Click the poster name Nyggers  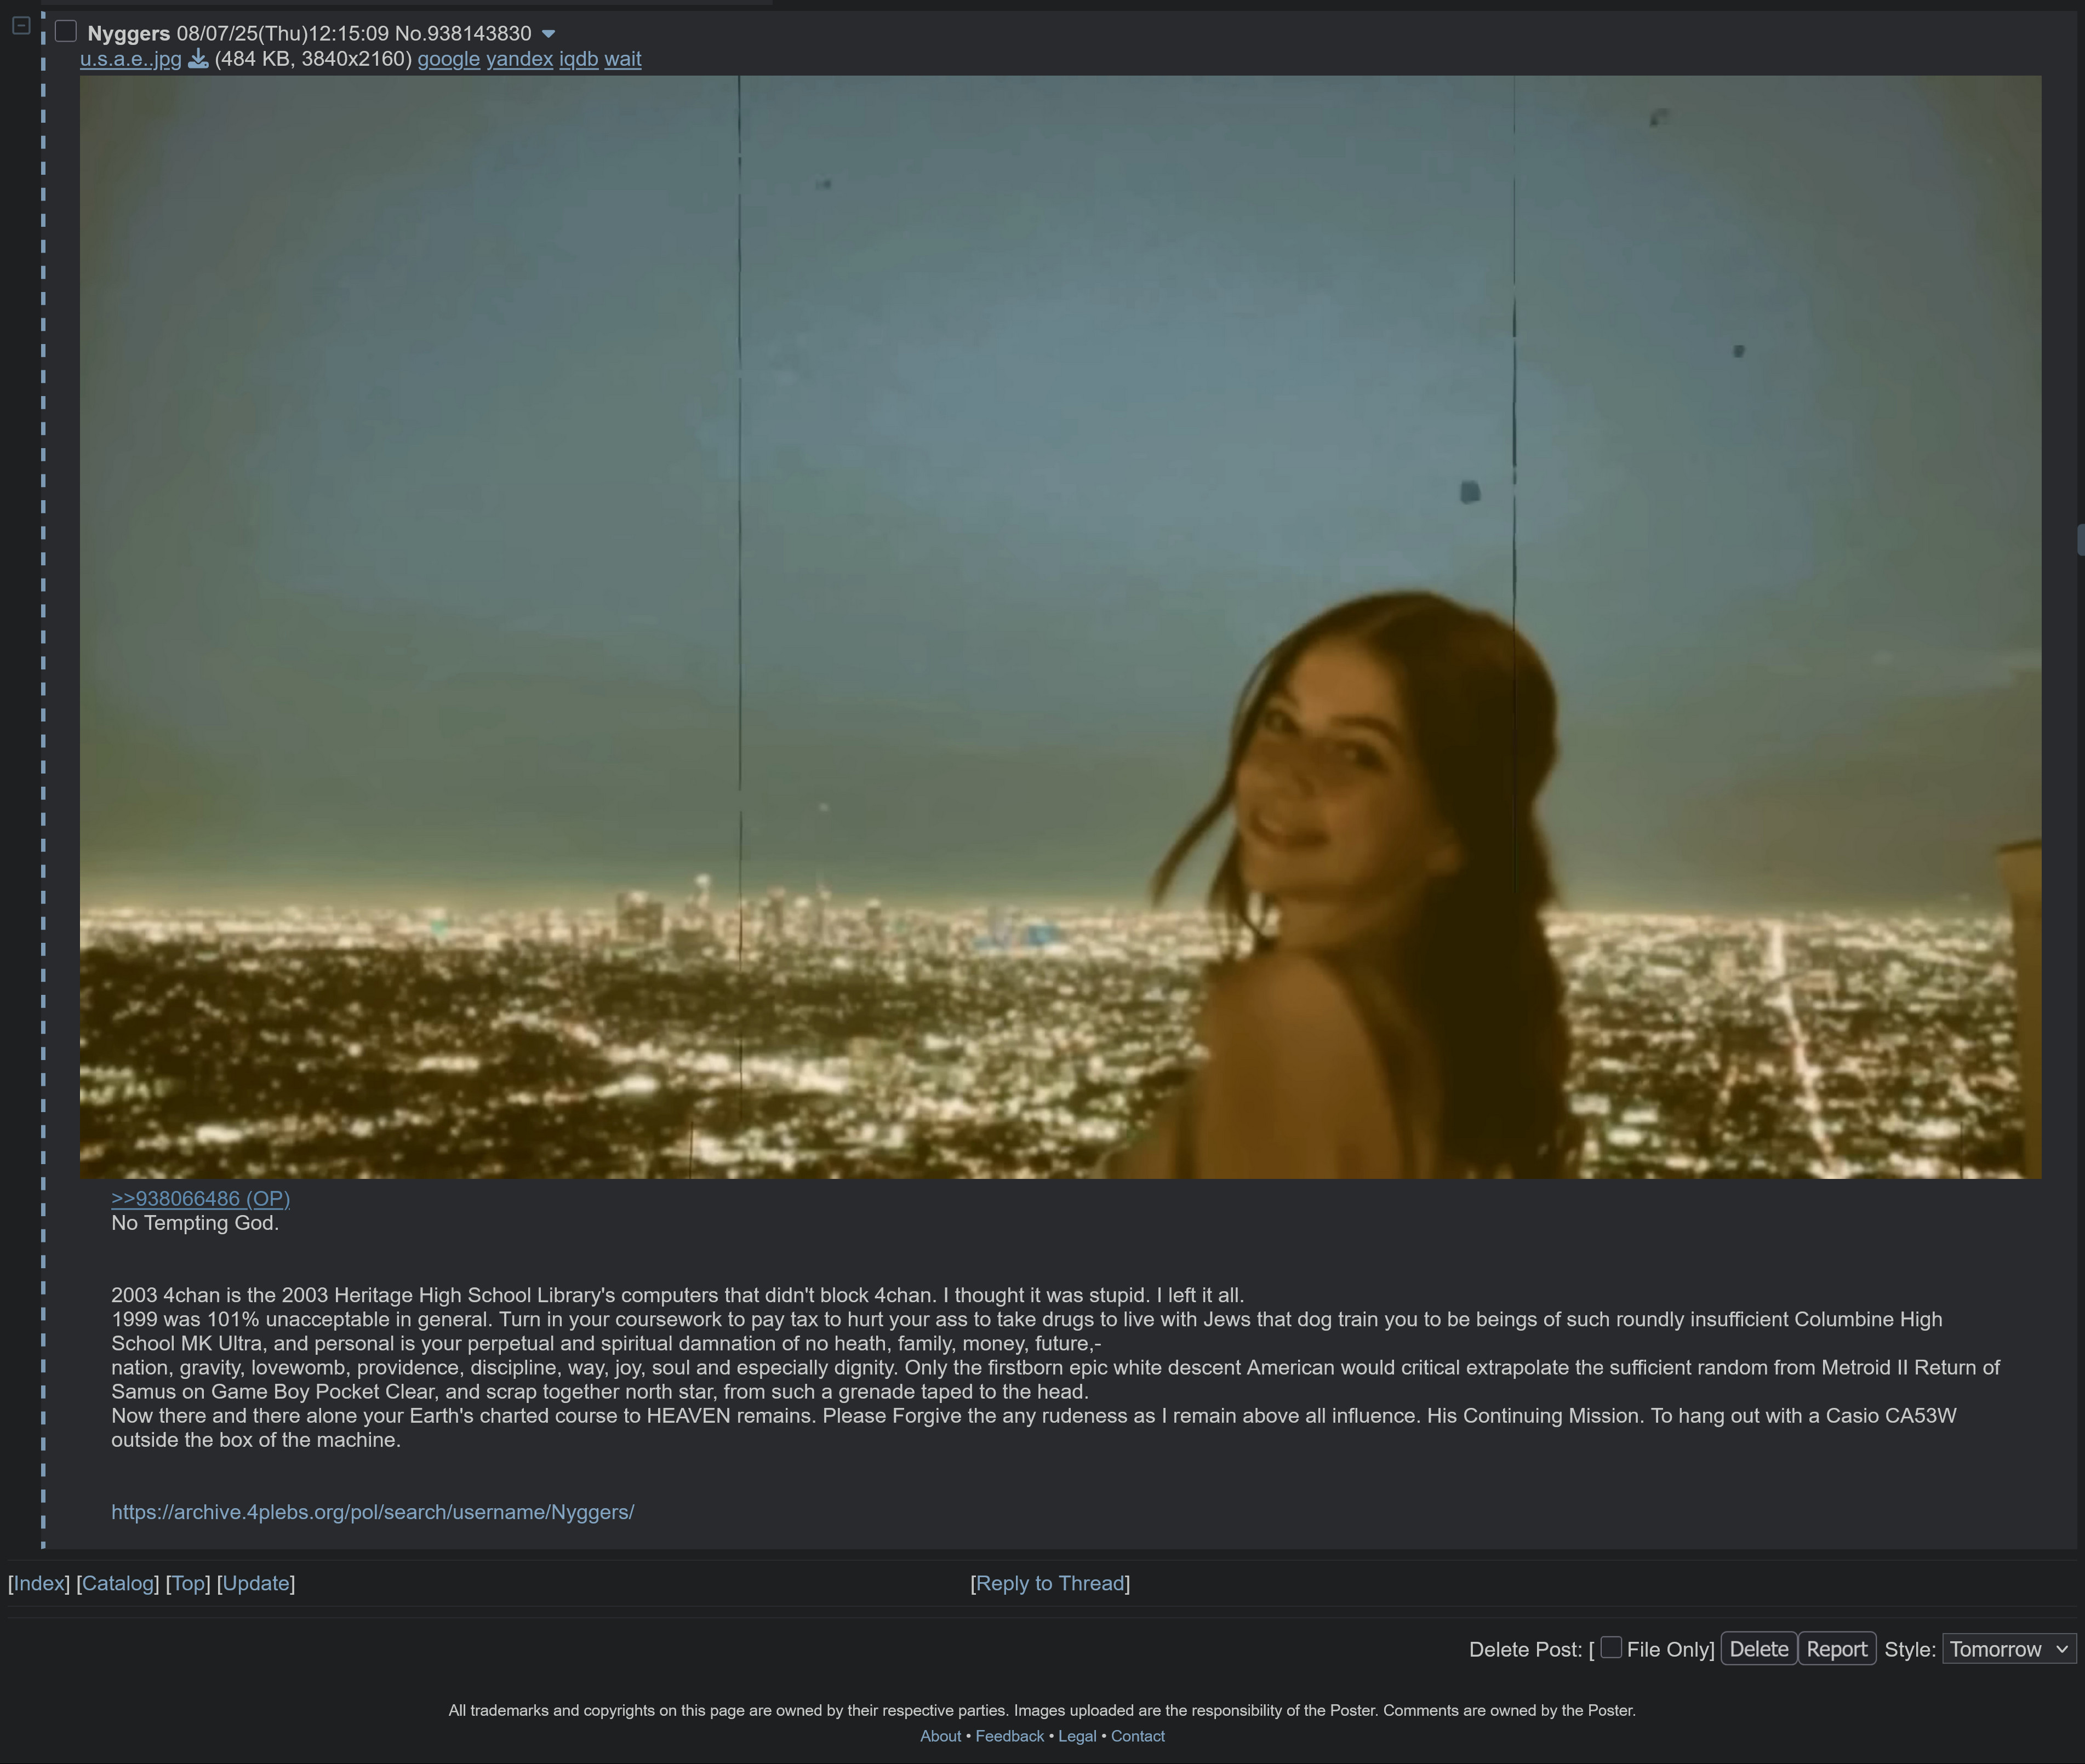click(x=129, y=34)
